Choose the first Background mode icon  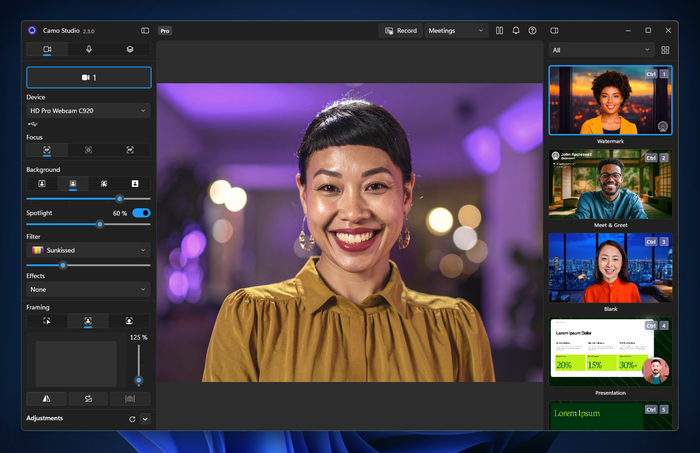coord(42,183)
